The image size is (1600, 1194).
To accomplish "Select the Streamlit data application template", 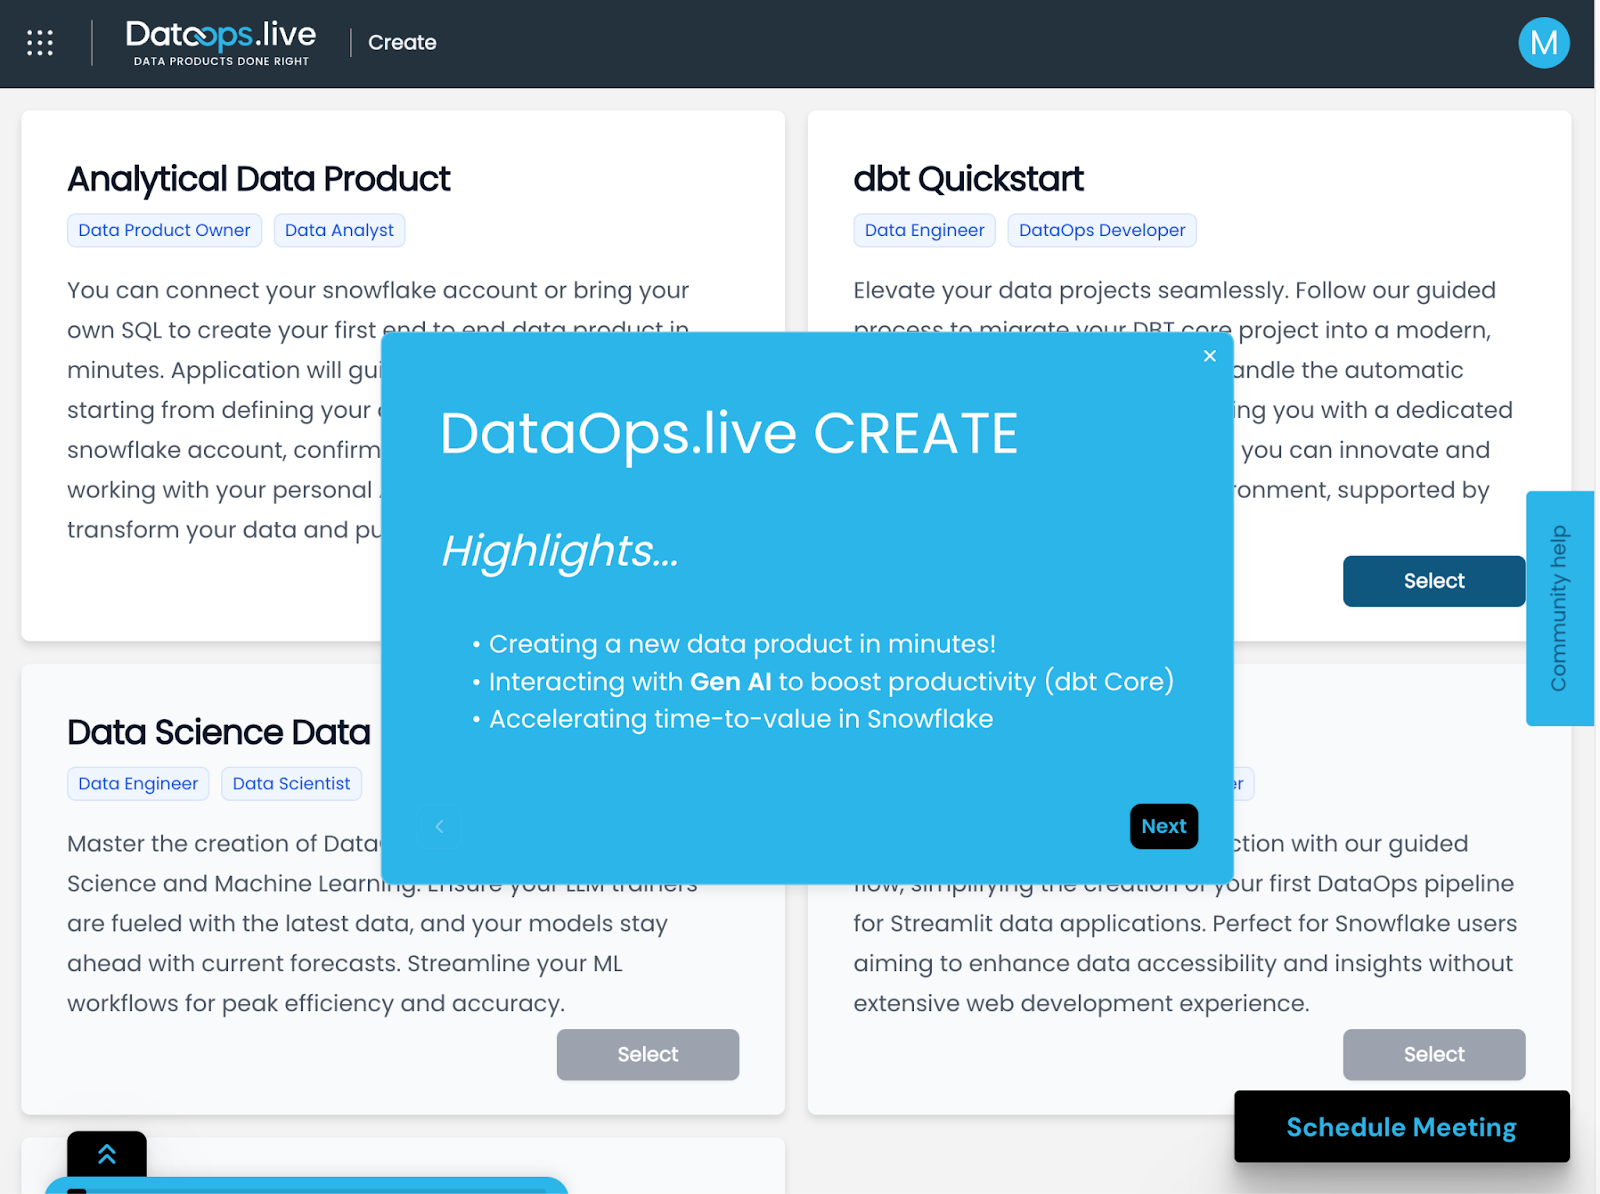I will coord(1433,1054).
